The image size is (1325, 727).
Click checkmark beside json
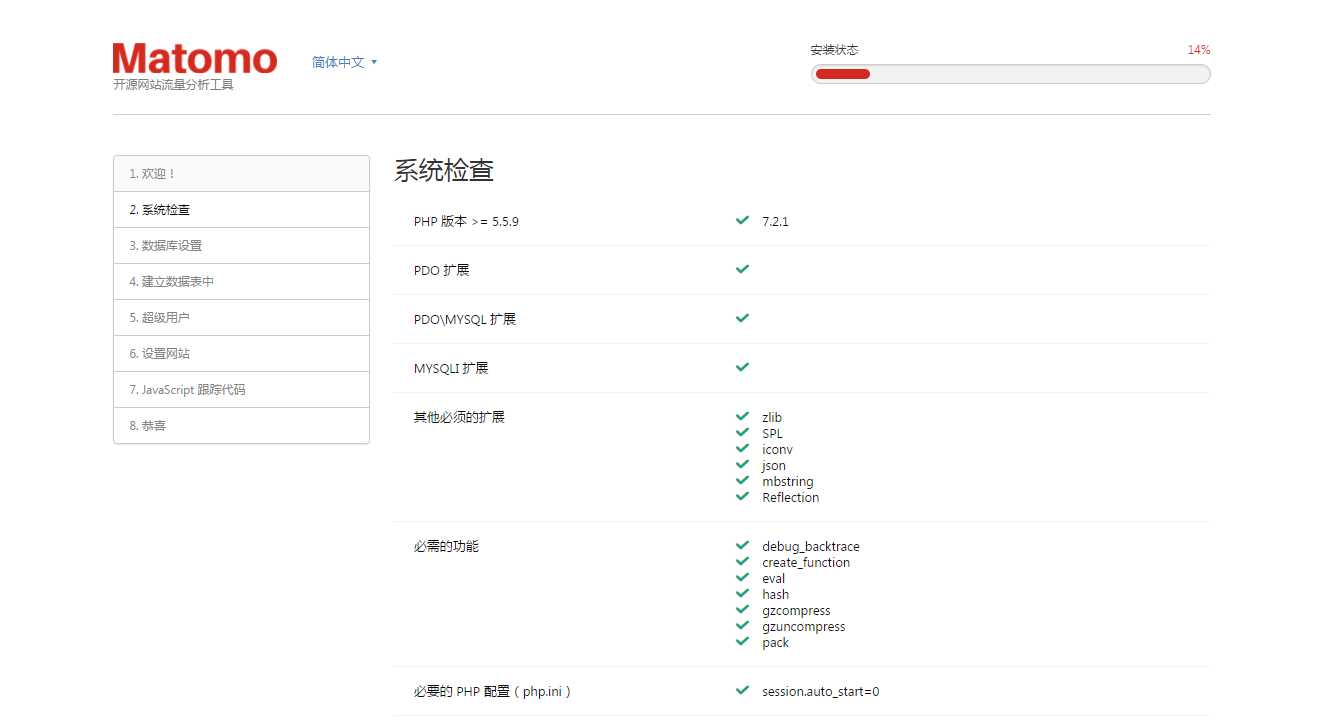(742, 464)
